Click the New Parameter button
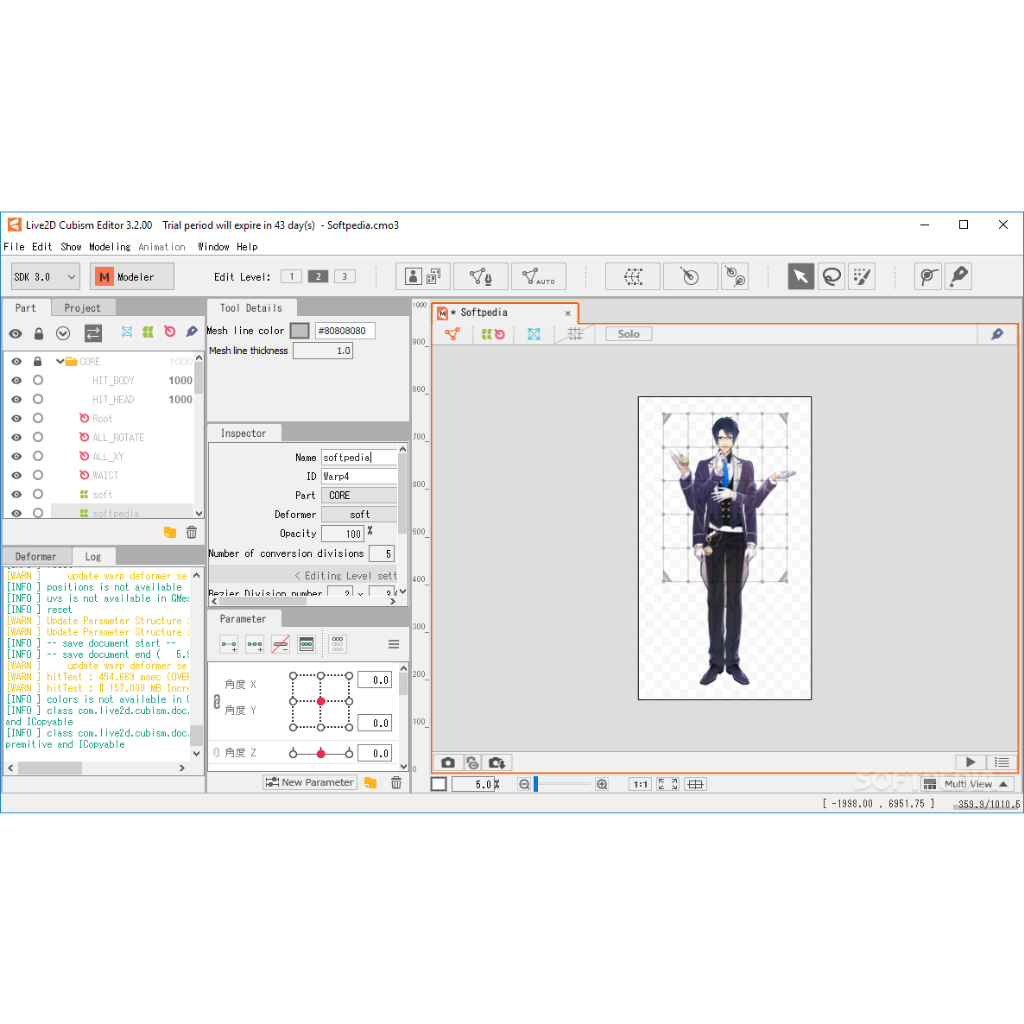 point(309,783)
